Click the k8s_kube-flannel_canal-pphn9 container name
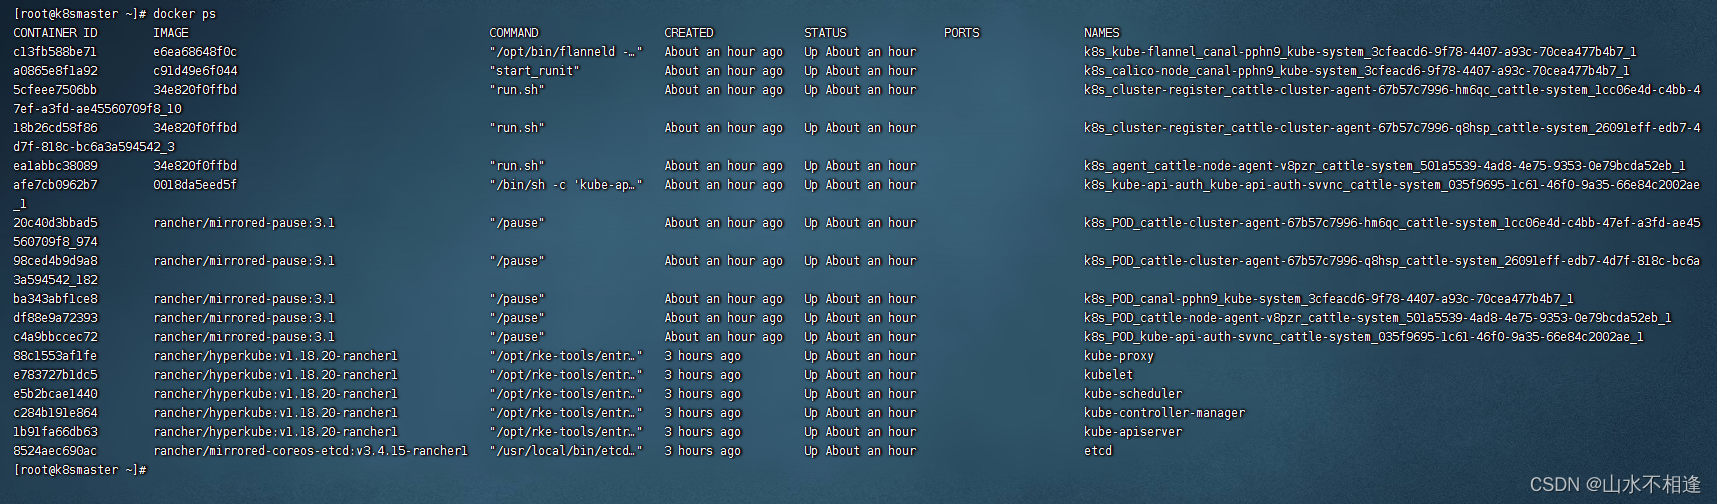This screenshot has width=1717, height=504. pyautogui.click(x=1360, y=52)
